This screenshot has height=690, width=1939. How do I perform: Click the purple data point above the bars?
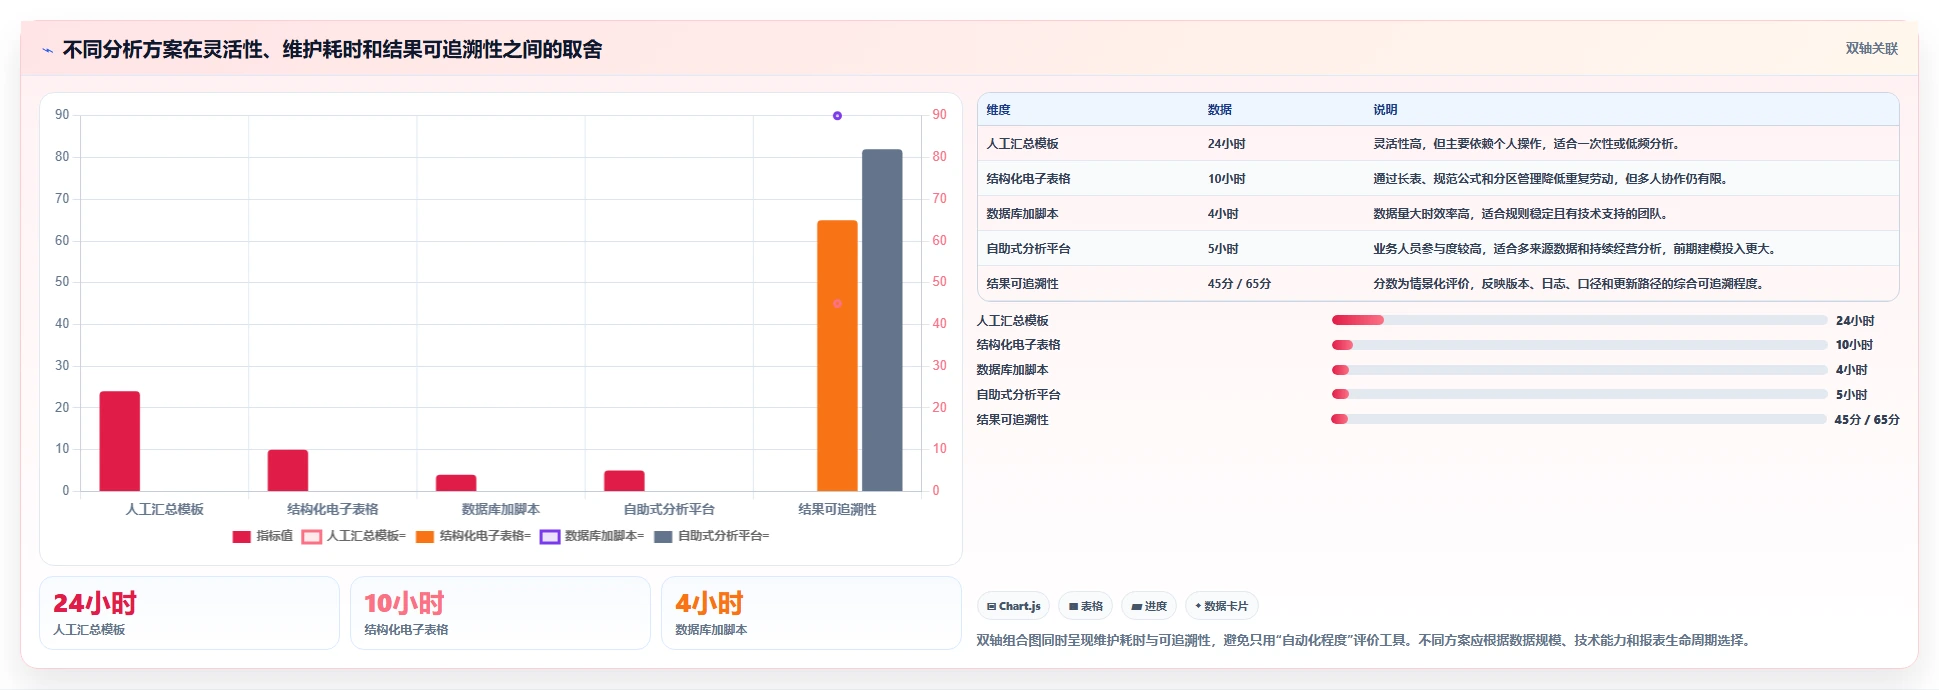837,116
